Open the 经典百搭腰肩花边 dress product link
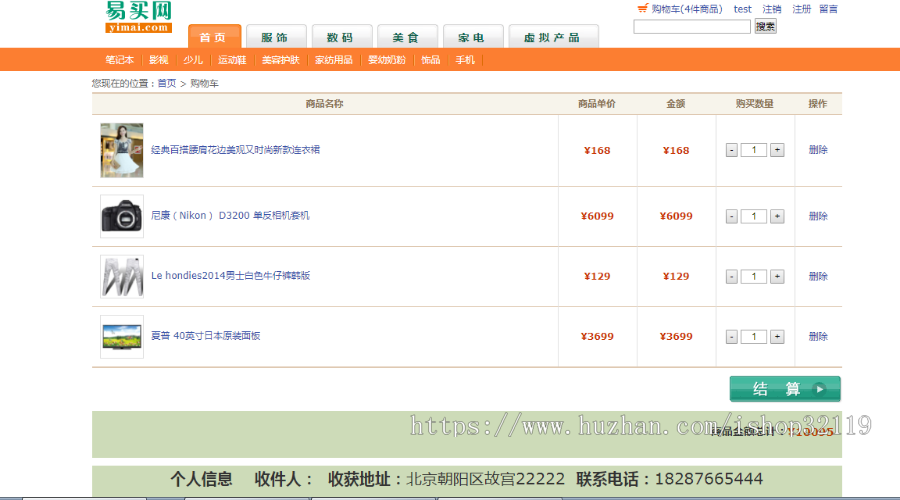Screen dimensions: 900x500 point(235,150)
